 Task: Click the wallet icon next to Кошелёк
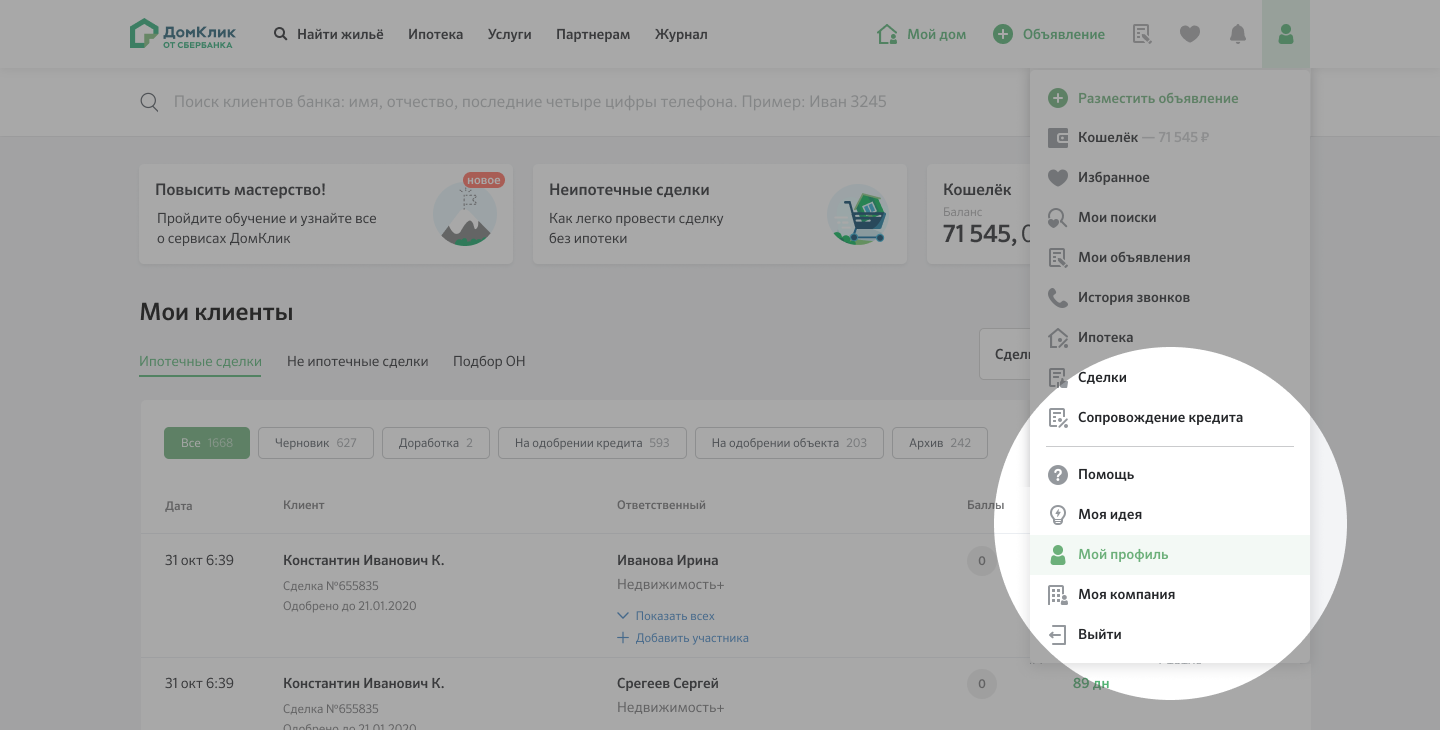[1057, 138]
